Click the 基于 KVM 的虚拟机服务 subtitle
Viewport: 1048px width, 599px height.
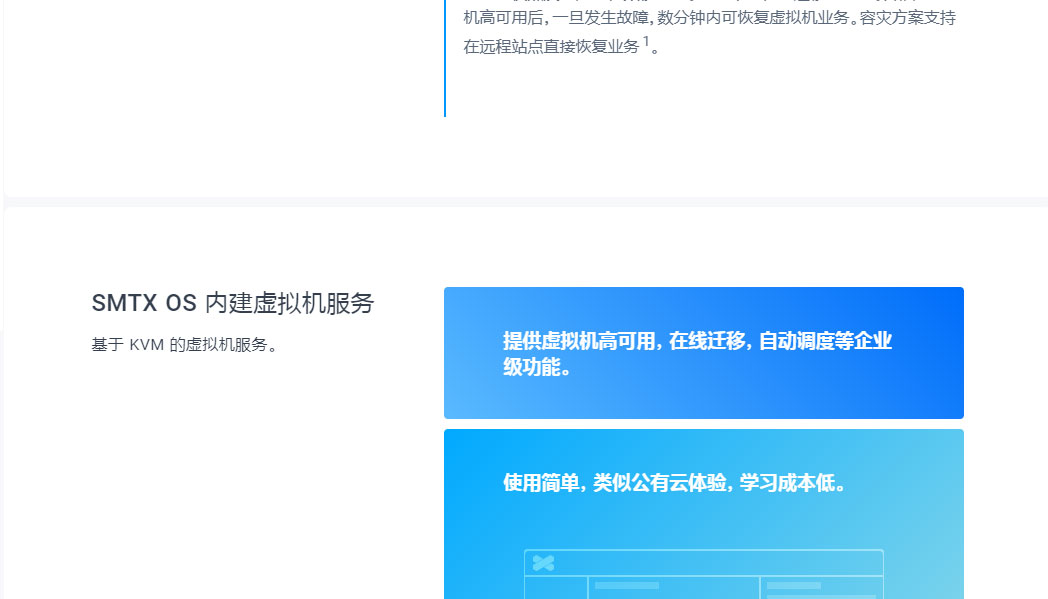pos(184,344)
